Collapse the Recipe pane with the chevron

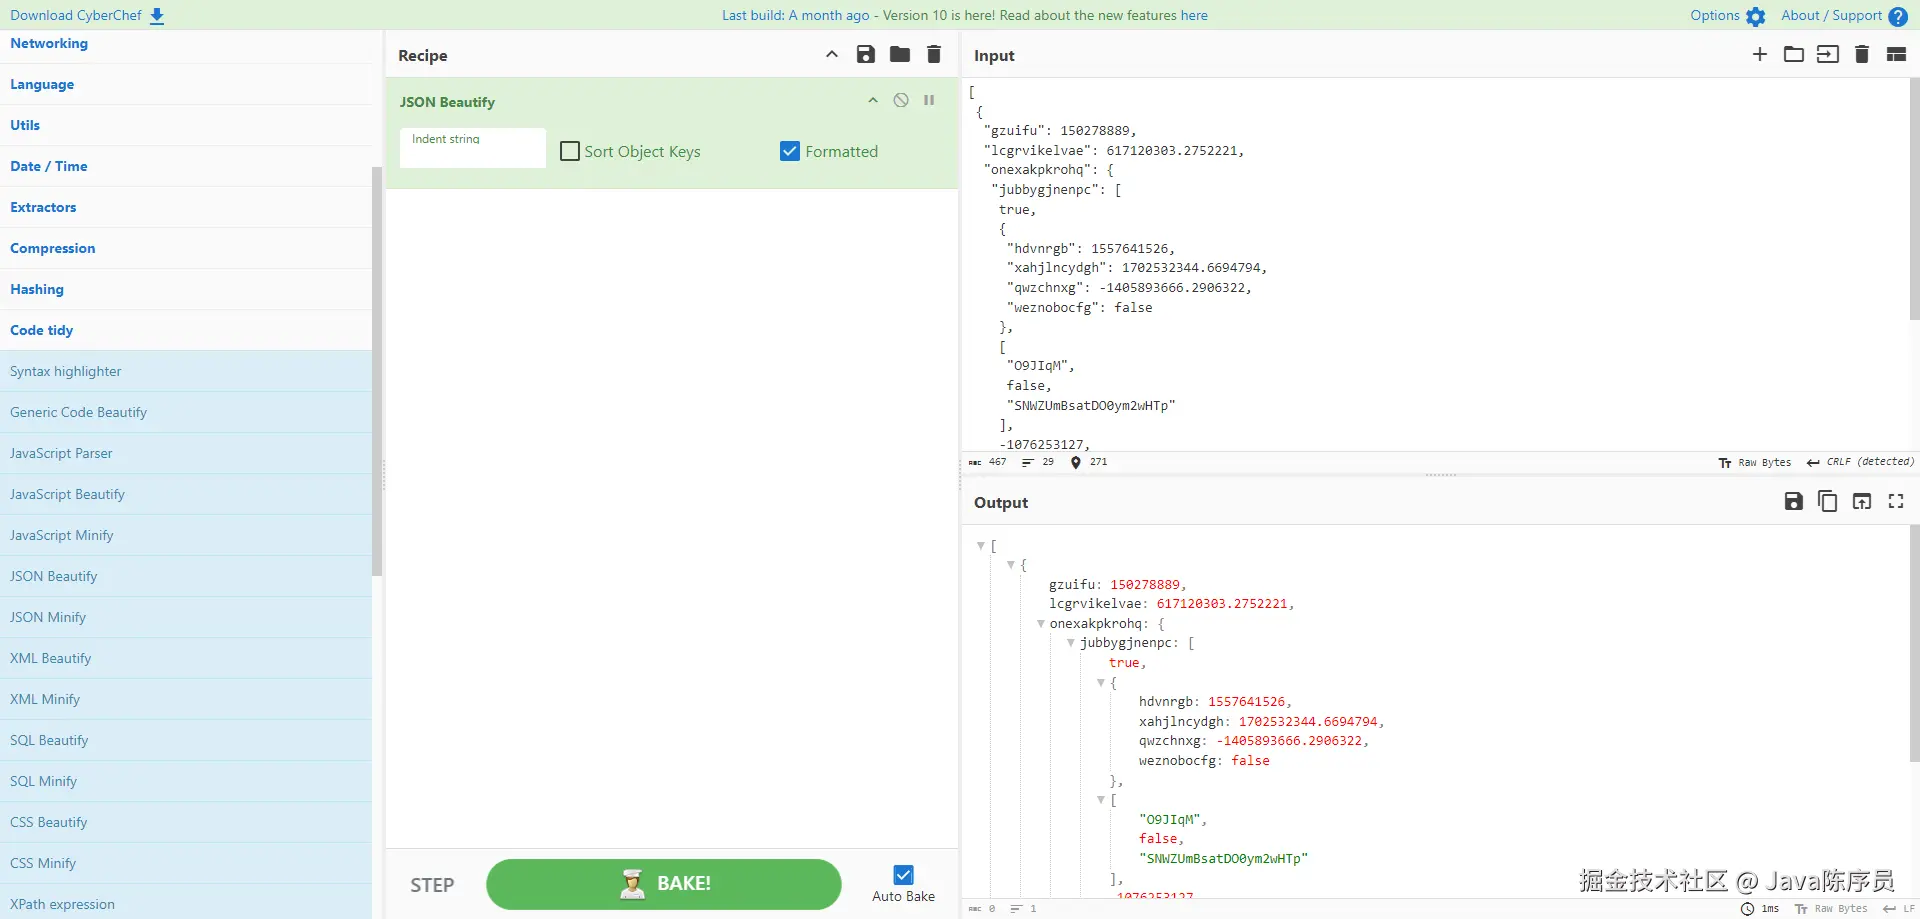click(x=832, y=55)
